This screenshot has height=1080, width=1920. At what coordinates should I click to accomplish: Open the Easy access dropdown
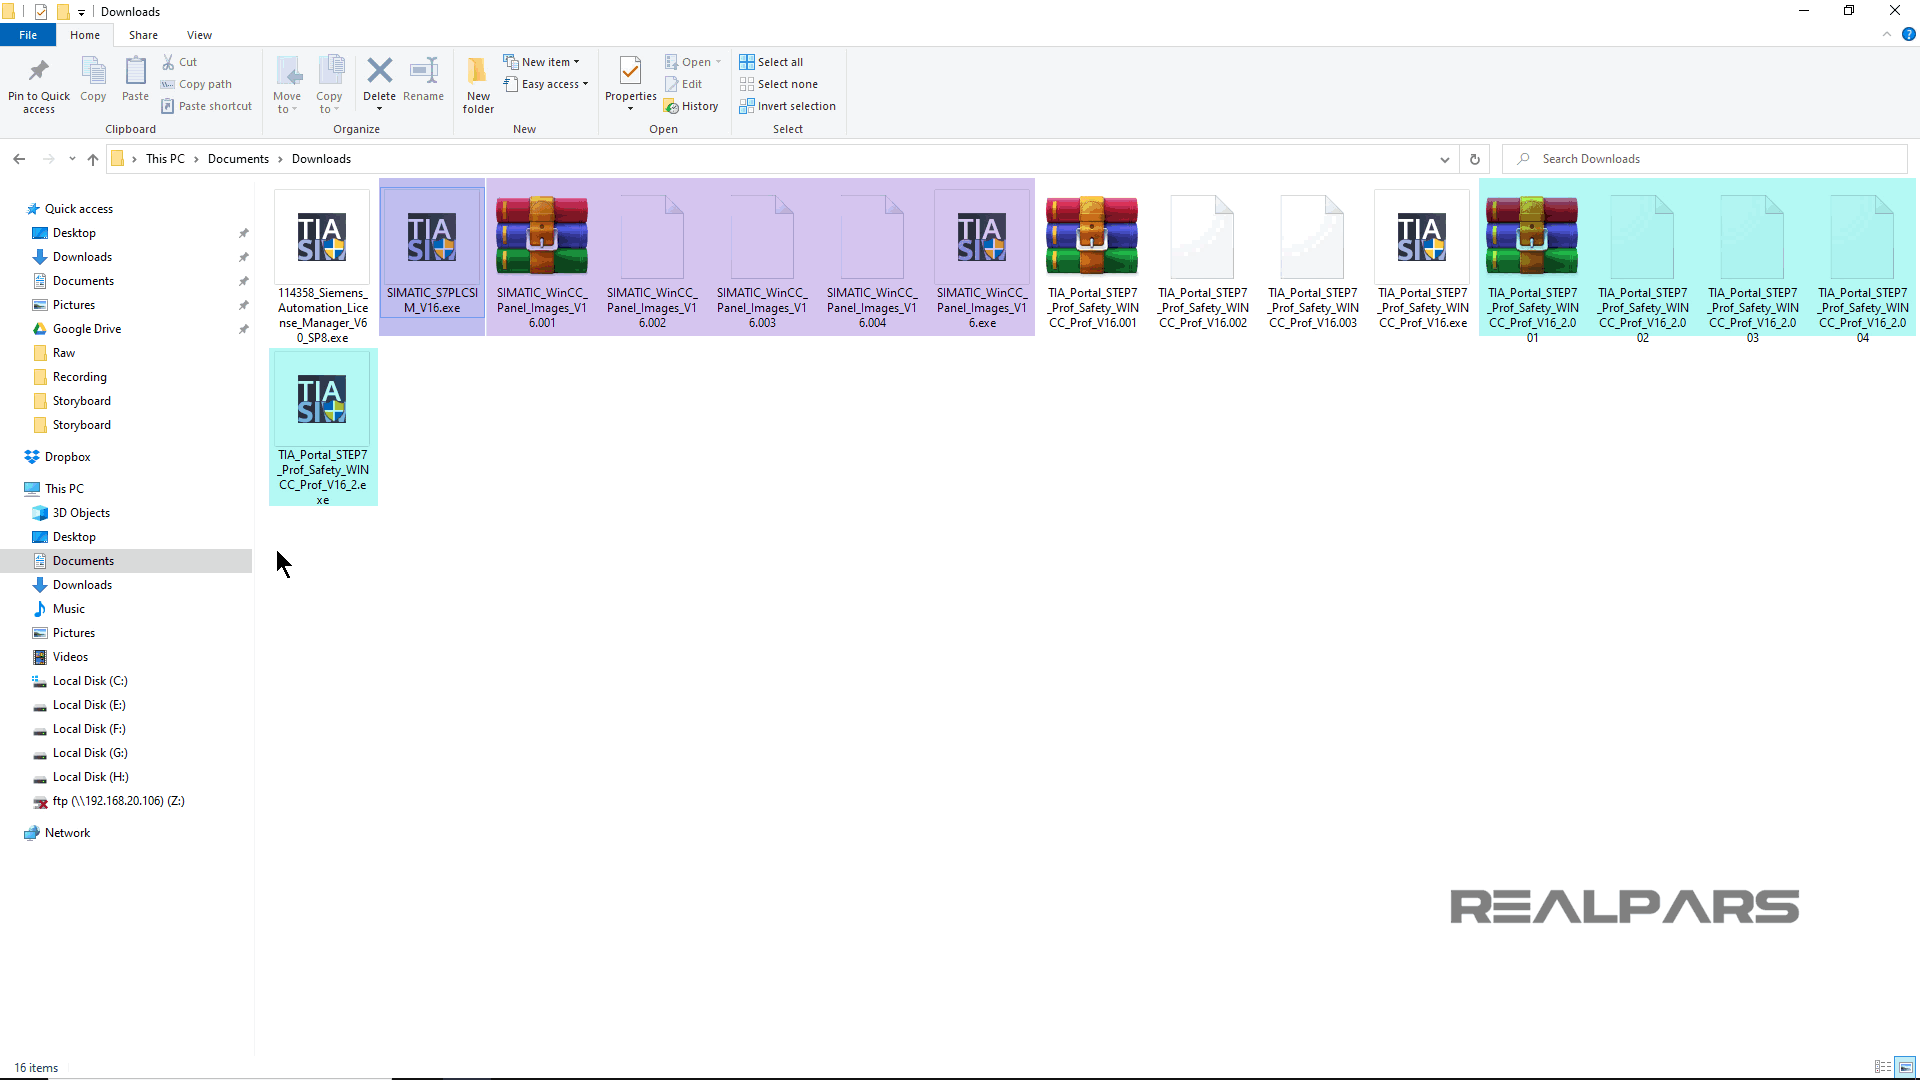pos(546,84)
